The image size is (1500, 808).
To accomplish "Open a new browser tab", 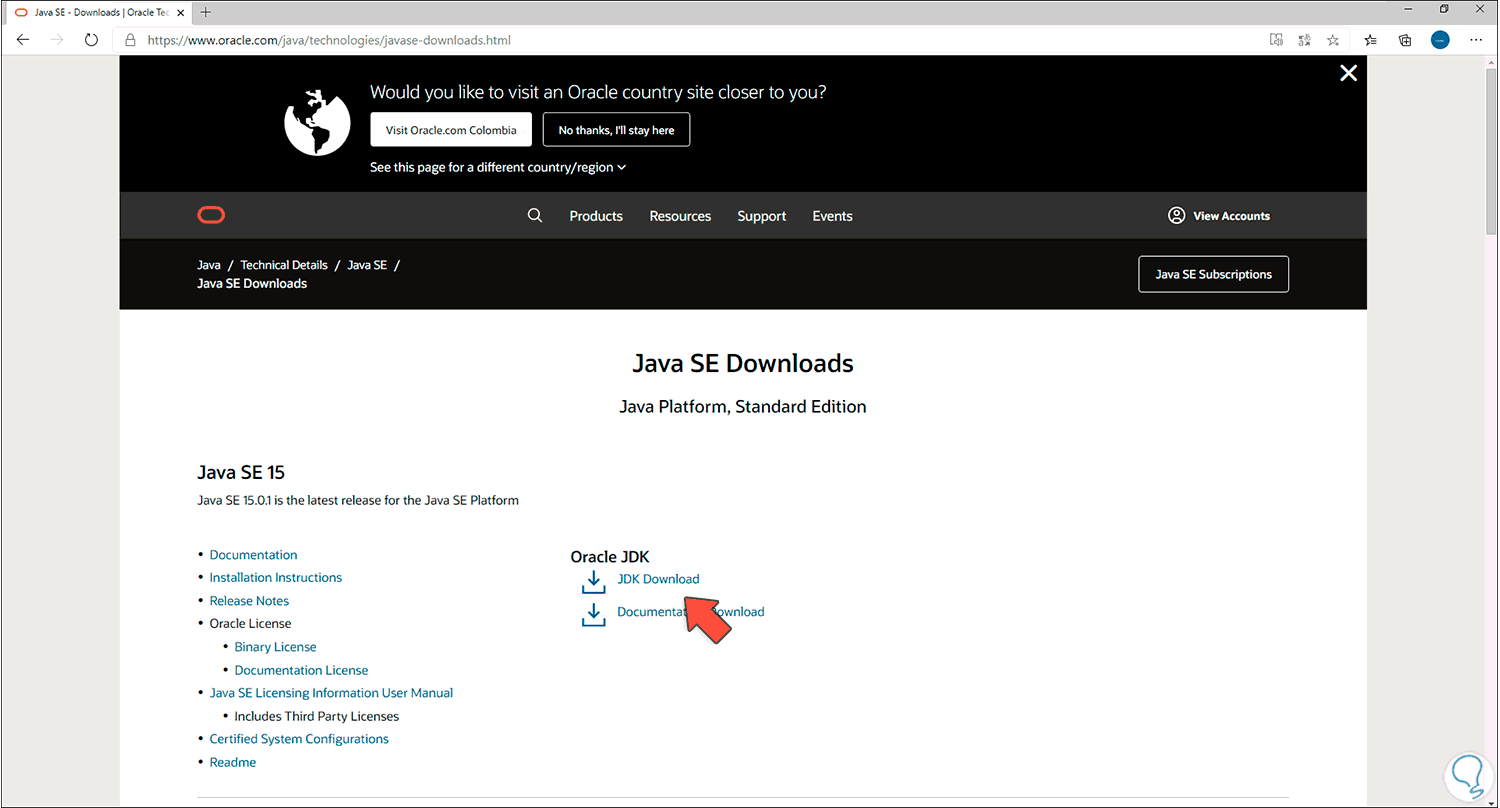I will point(206,12).
